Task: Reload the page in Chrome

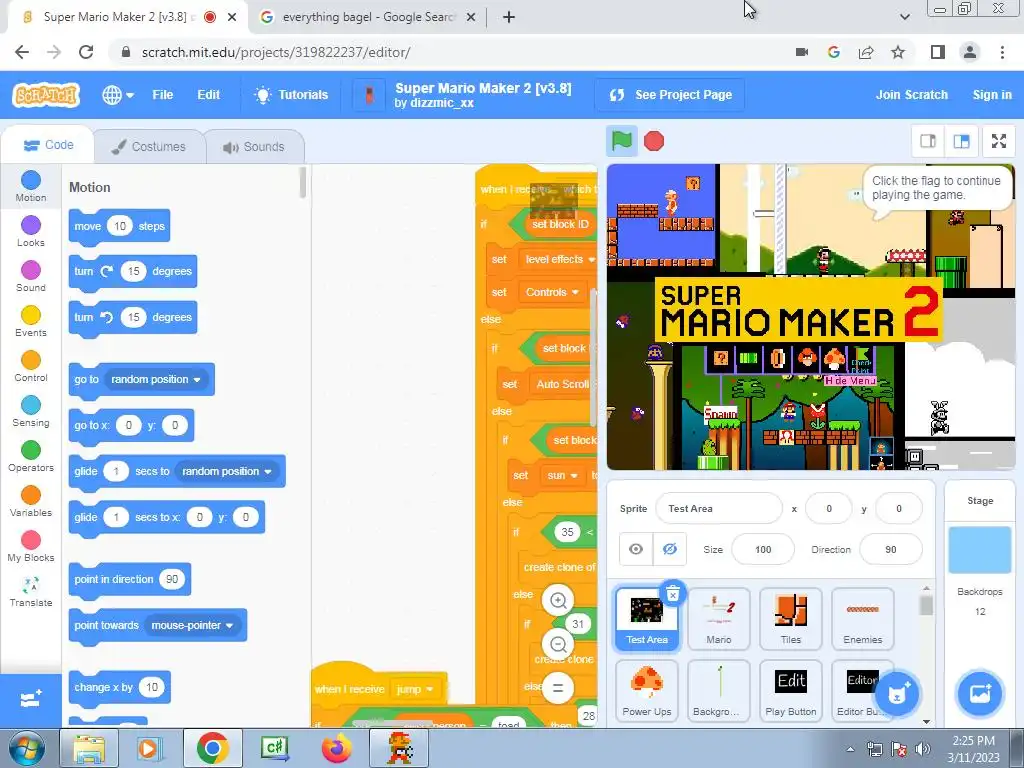Action: click(x=86, y=52)
